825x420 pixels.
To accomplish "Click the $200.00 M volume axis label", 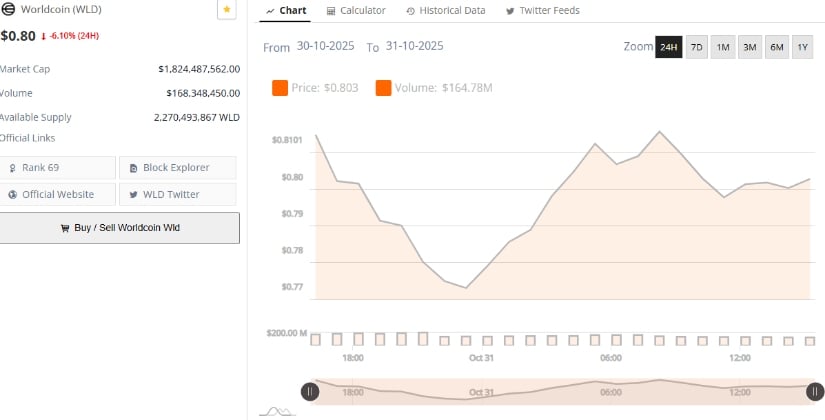I will [287, 333].
